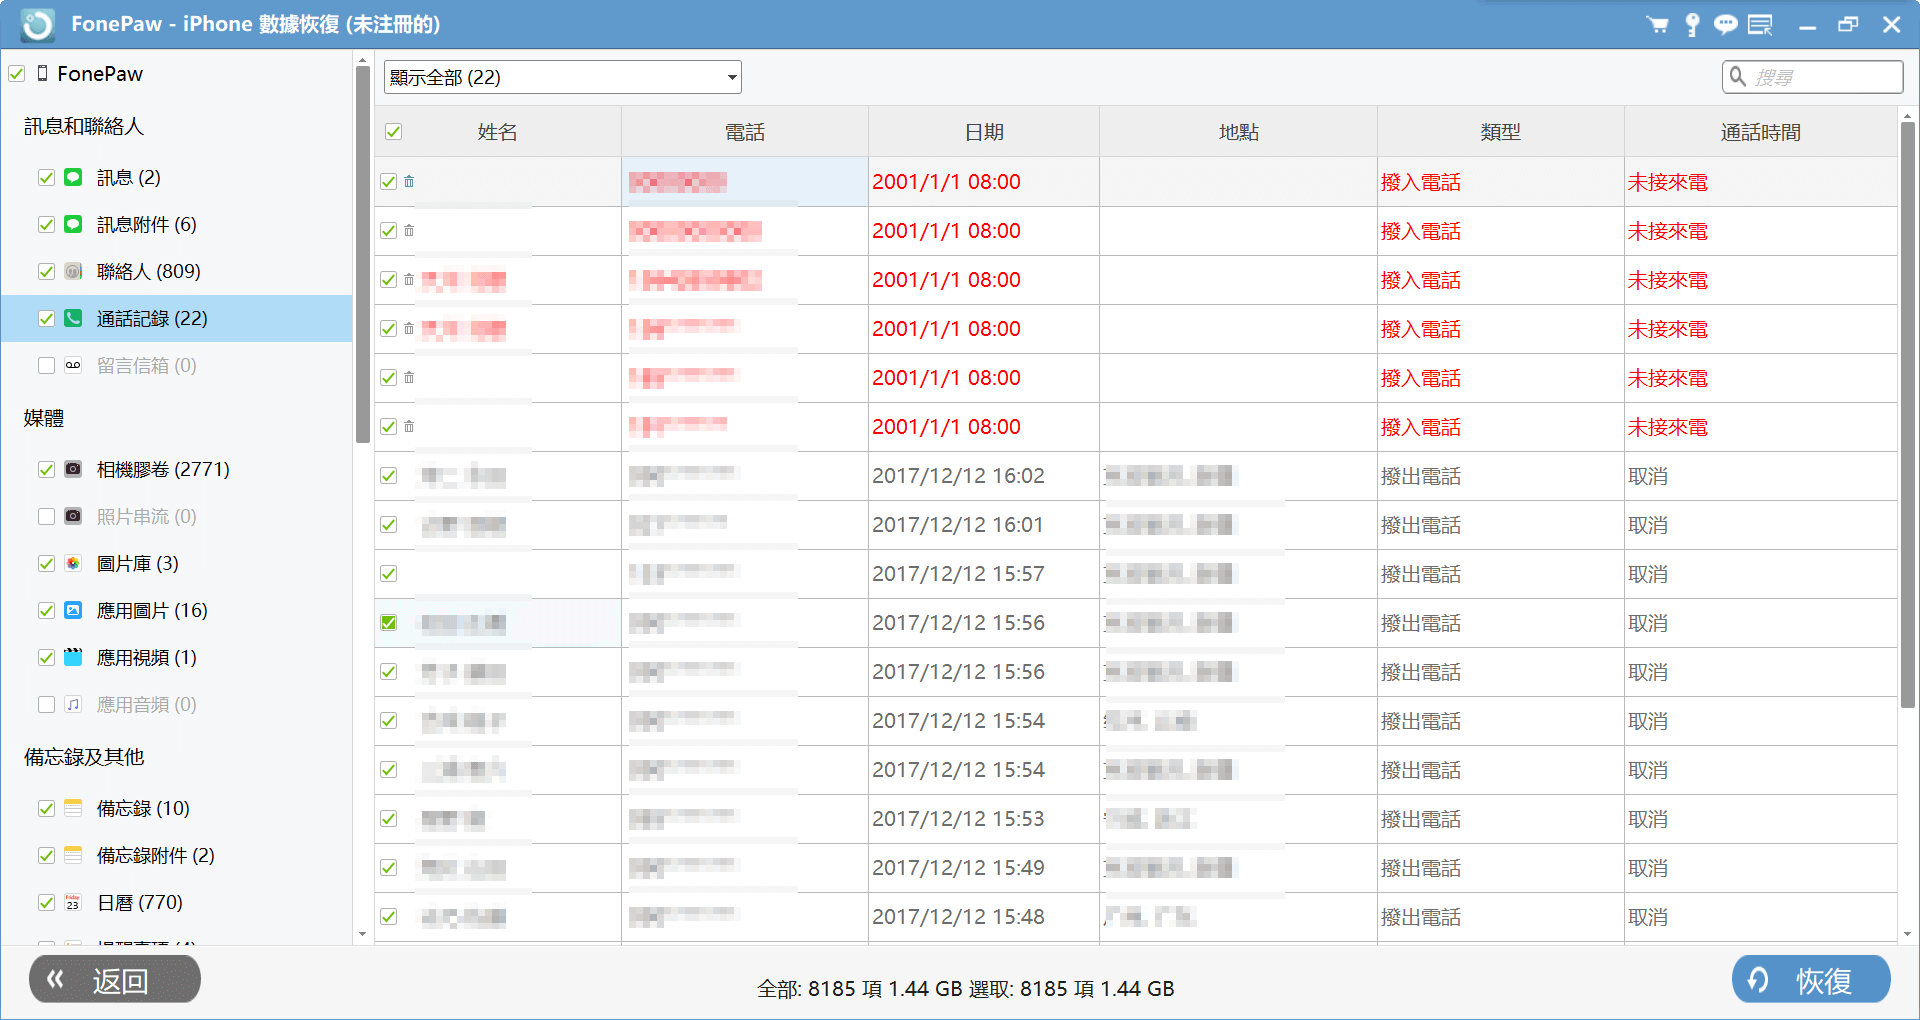Sort by the 日期 column header
The image size is (1920, 1020).
point(984,131)
